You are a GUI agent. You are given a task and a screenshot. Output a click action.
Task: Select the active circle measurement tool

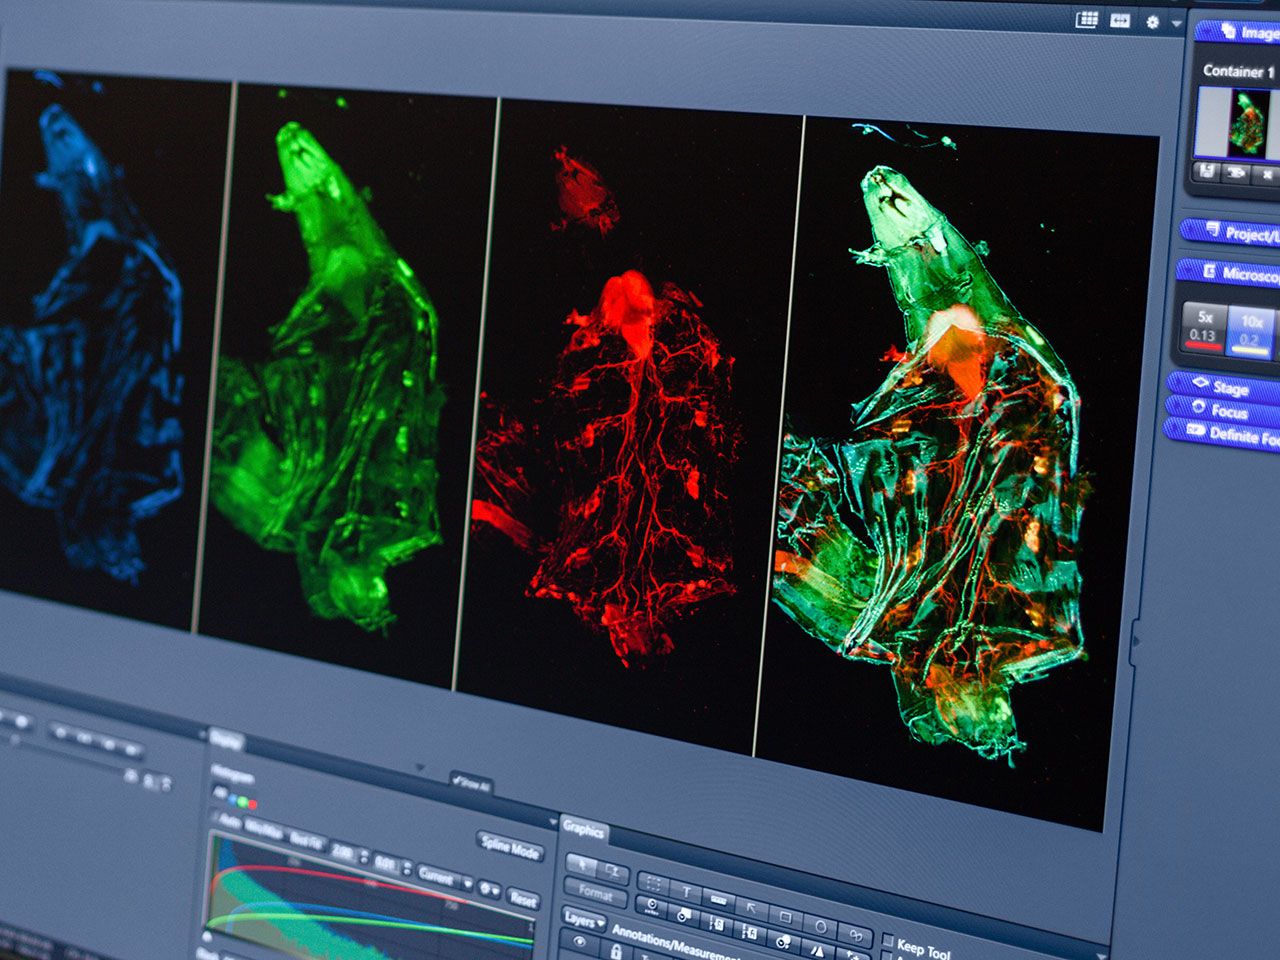click(x=652, y=906)
